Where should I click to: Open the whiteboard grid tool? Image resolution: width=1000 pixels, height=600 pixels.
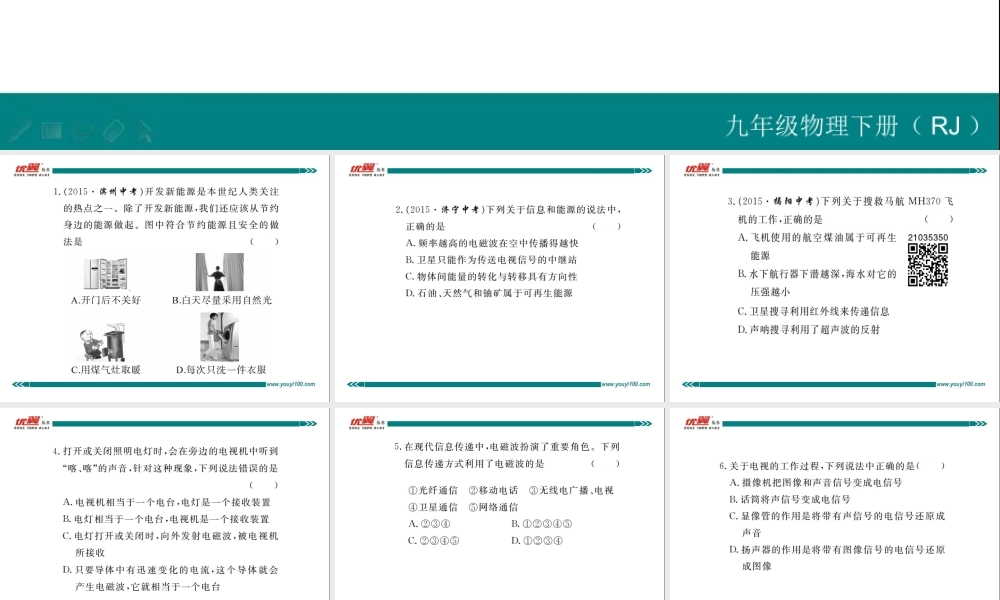pyautogui.click(x=50, y=129)
